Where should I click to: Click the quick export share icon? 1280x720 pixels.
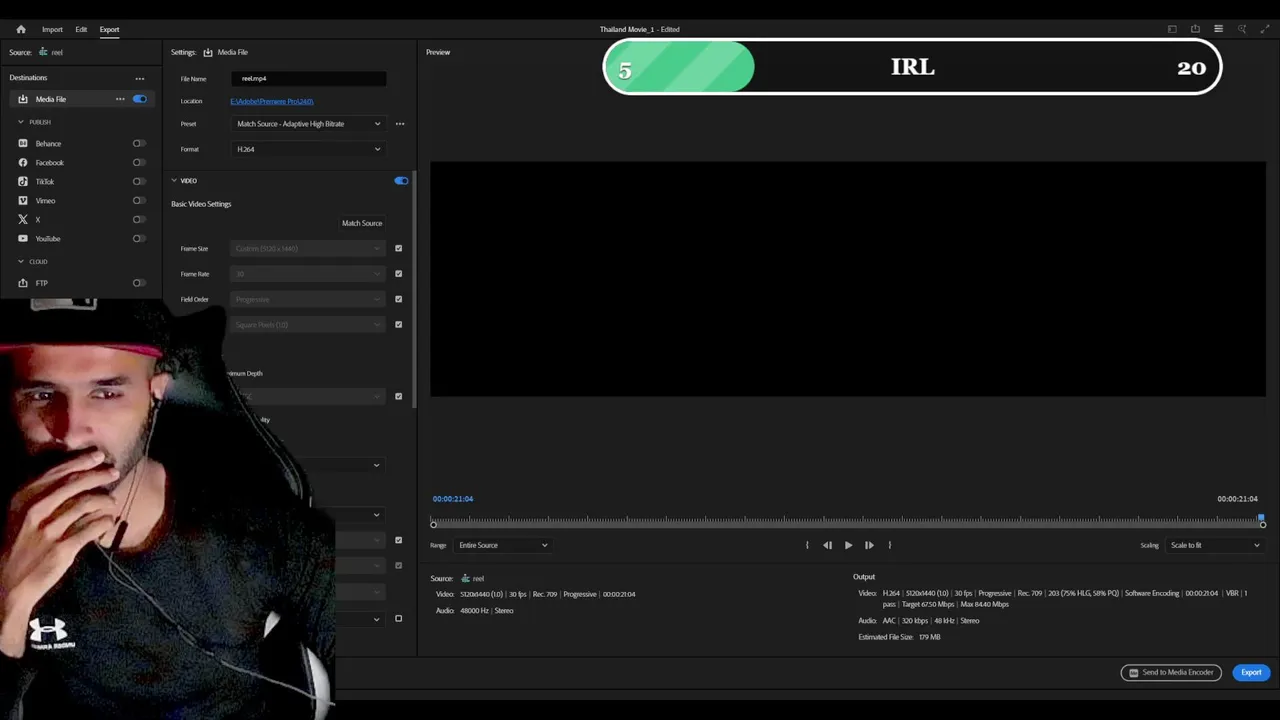click(x=1195, y=29)
